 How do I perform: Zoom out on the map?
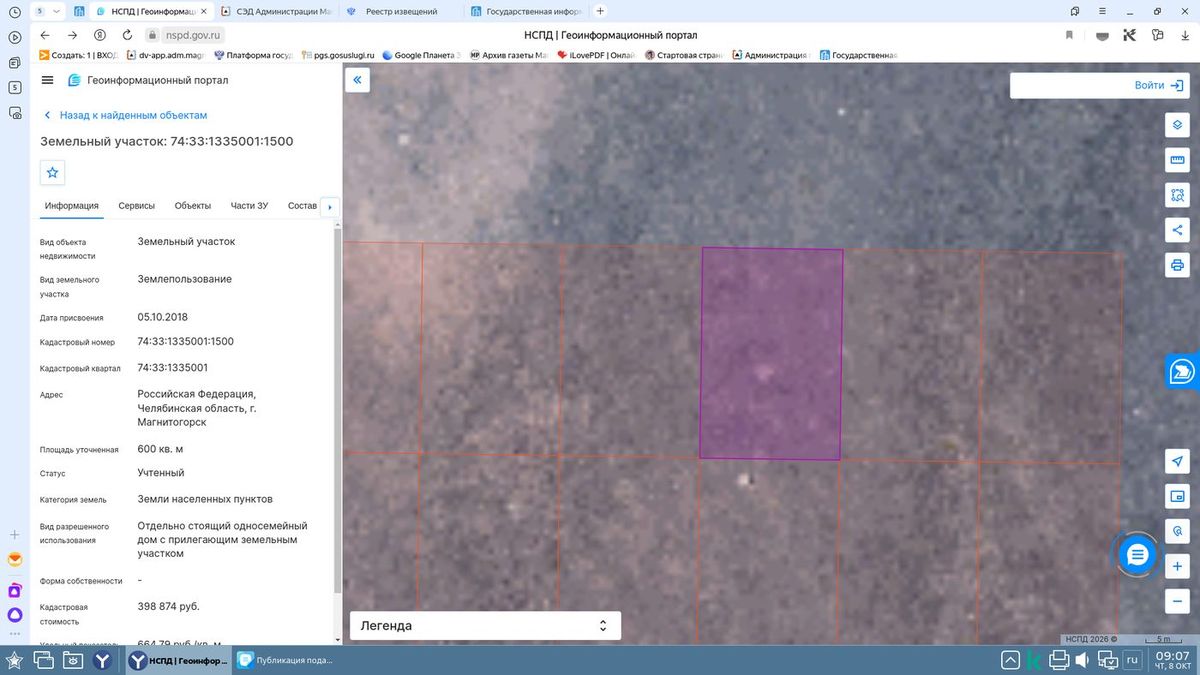1177,602
